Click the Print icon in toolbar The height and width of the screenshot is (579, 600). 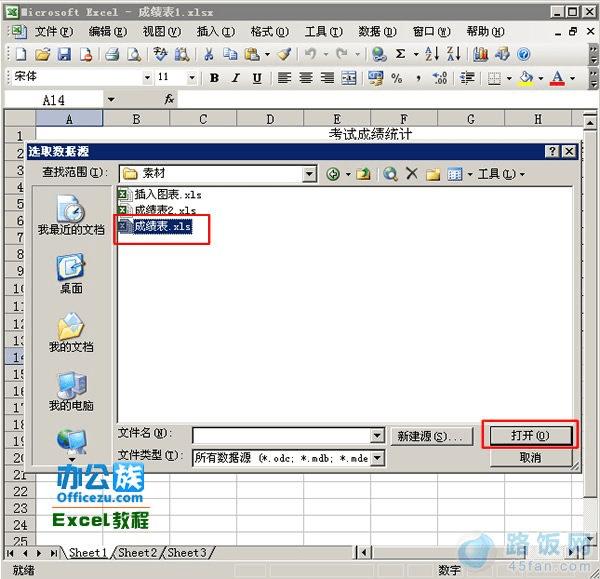point(112,54)
